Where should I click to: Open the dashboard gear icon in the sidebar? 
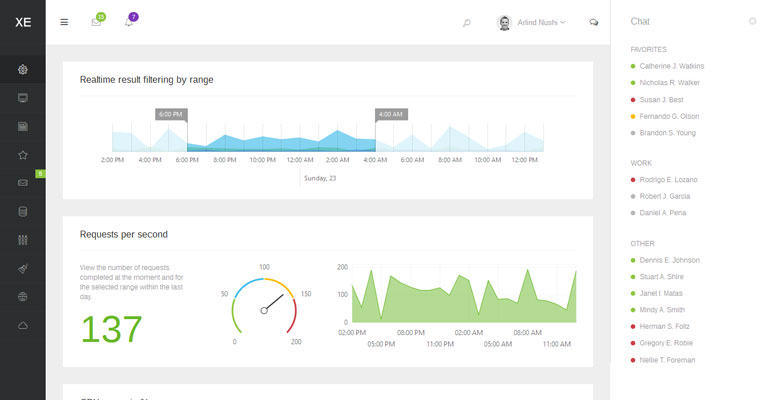tap(23, 69)
